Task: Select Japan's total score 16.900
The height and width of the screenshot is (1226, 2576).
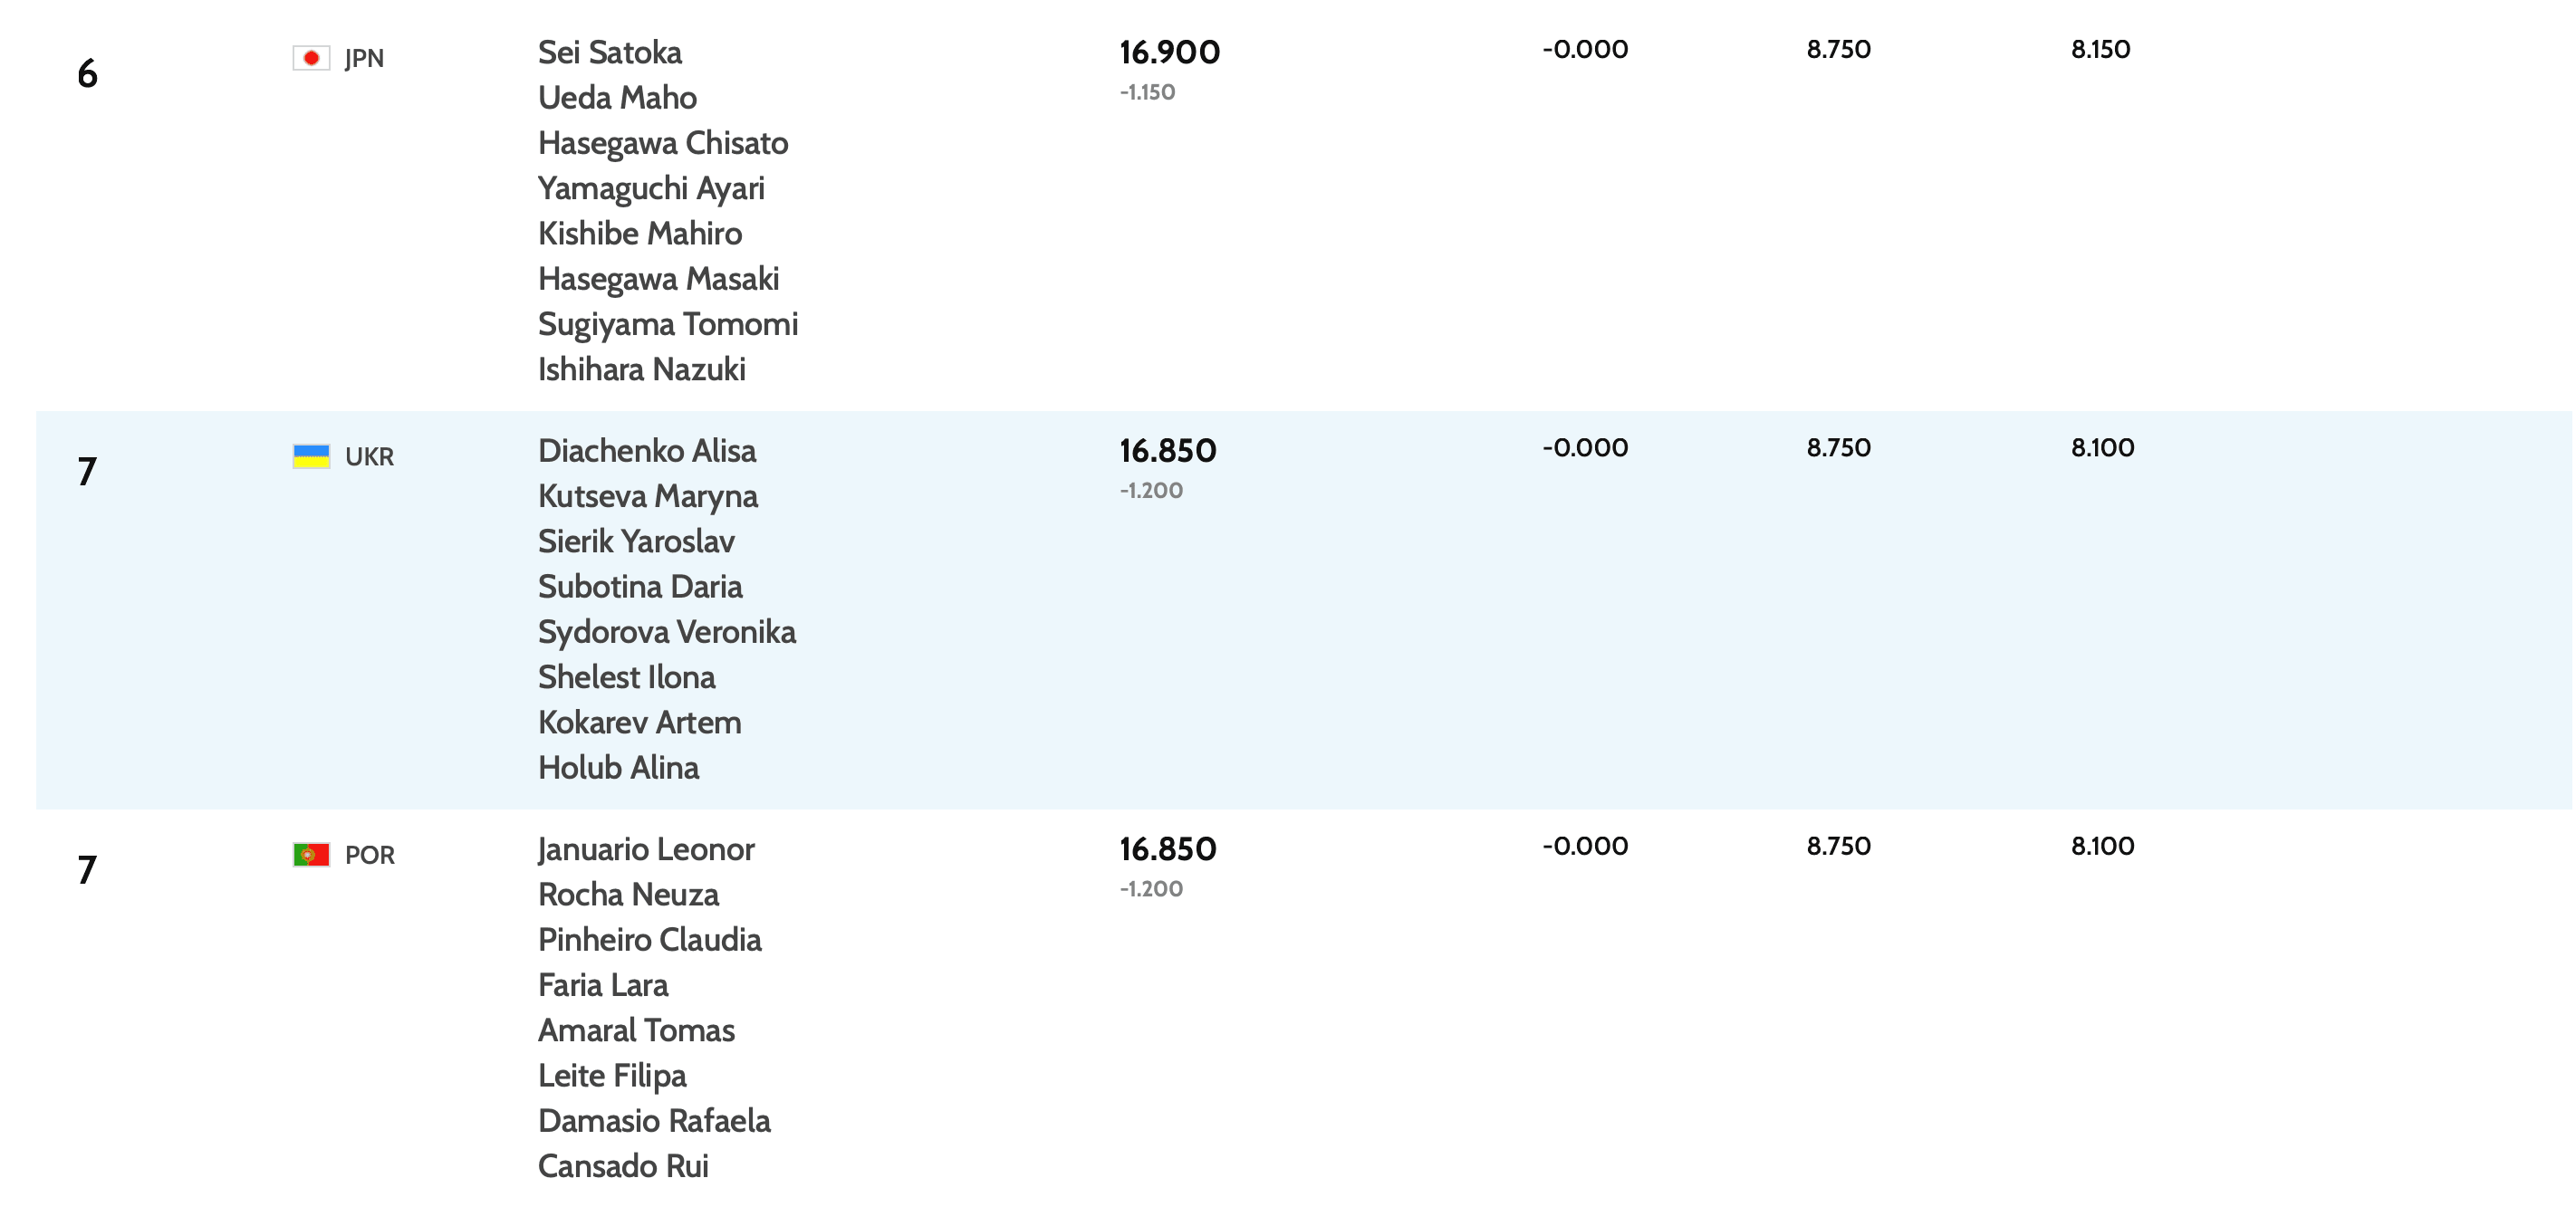Action: [1169, 52]
